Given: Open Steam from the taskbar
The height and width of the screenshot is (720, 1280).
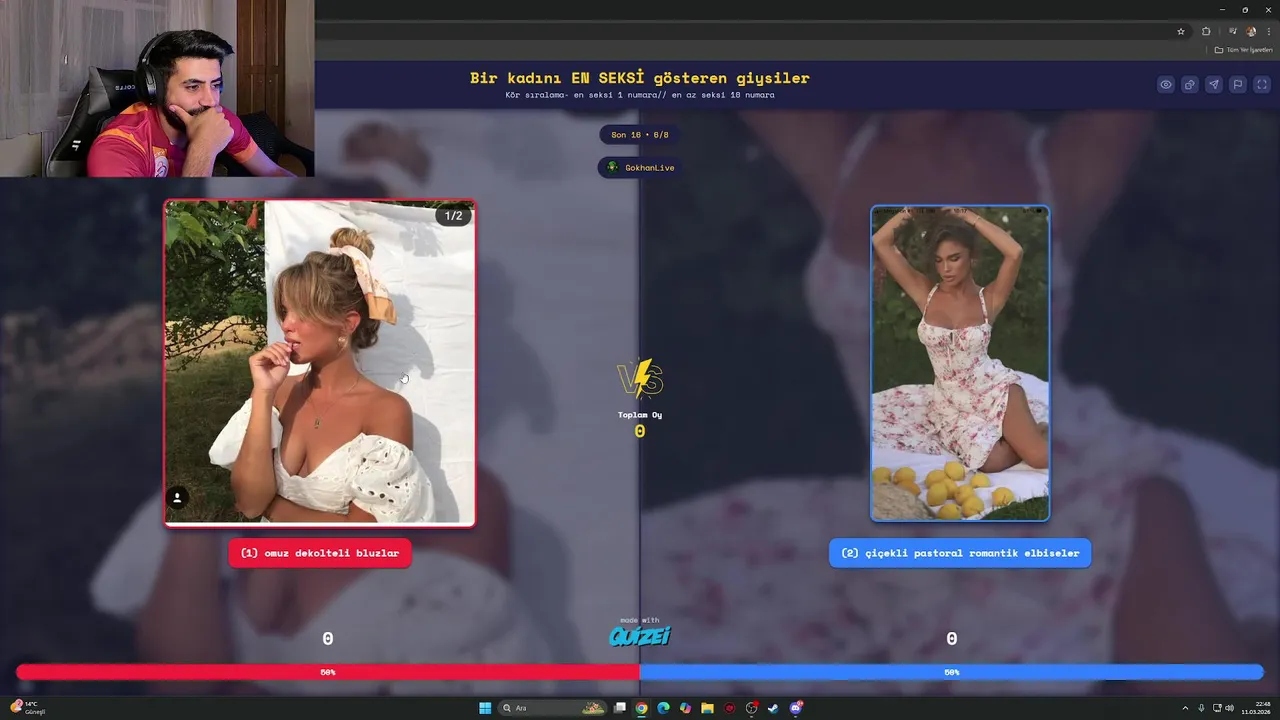Looking at the screenshot, I should [x=773, y=708].
